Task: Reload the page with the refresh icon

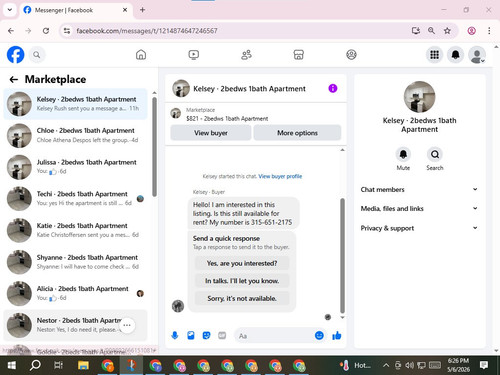Action: [46, 31]
